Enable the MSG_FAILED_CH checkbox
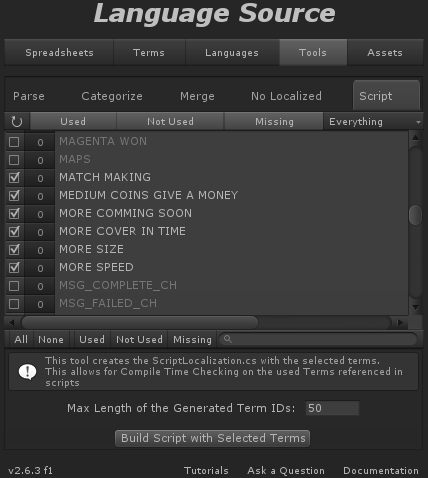 click(x=14, y=304)
